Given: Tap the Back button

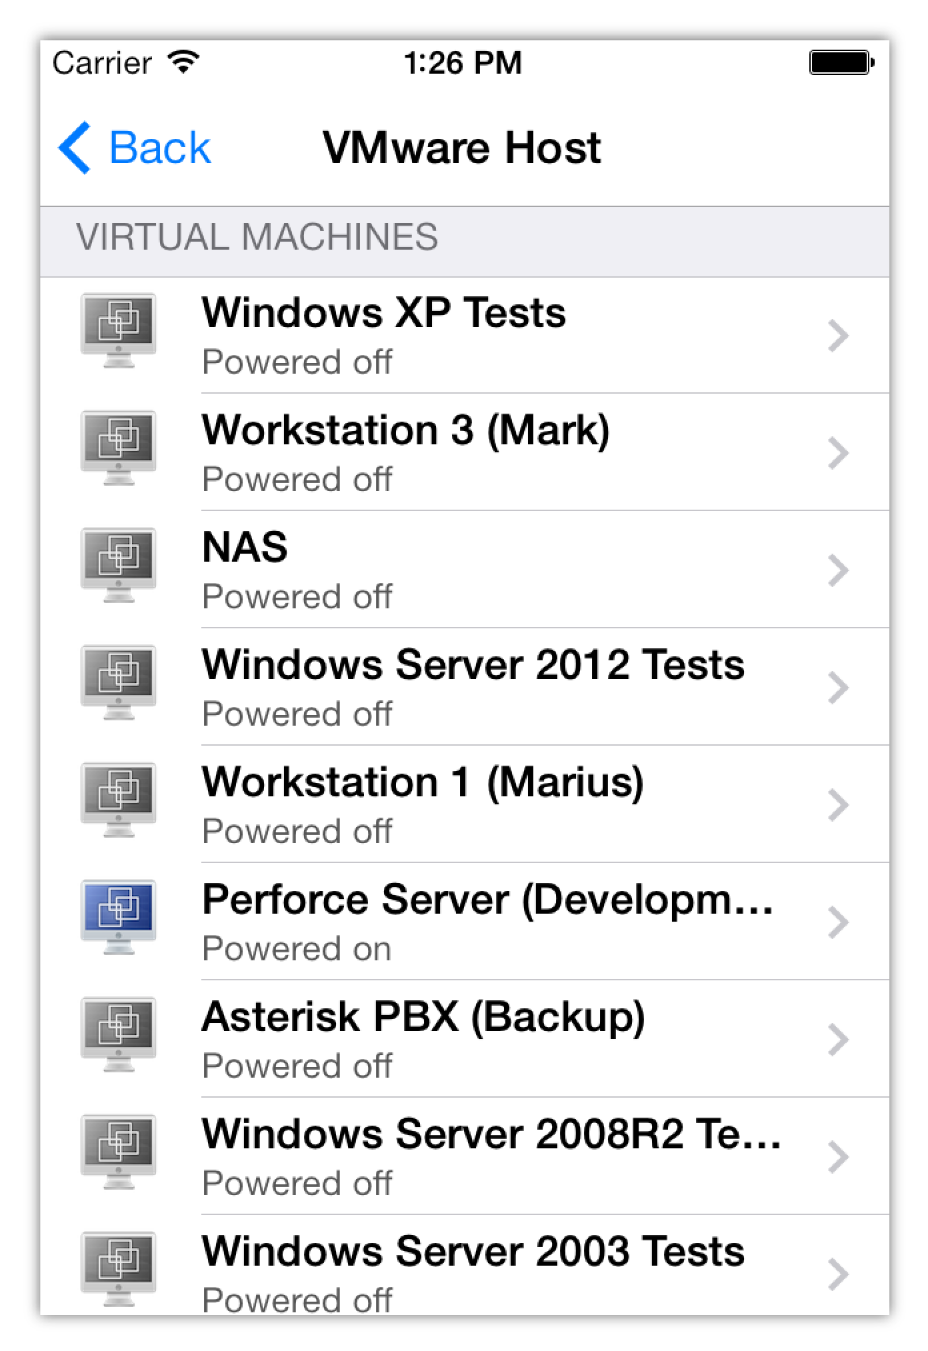Looking at the screenshot, I should [x=134, y=148].
